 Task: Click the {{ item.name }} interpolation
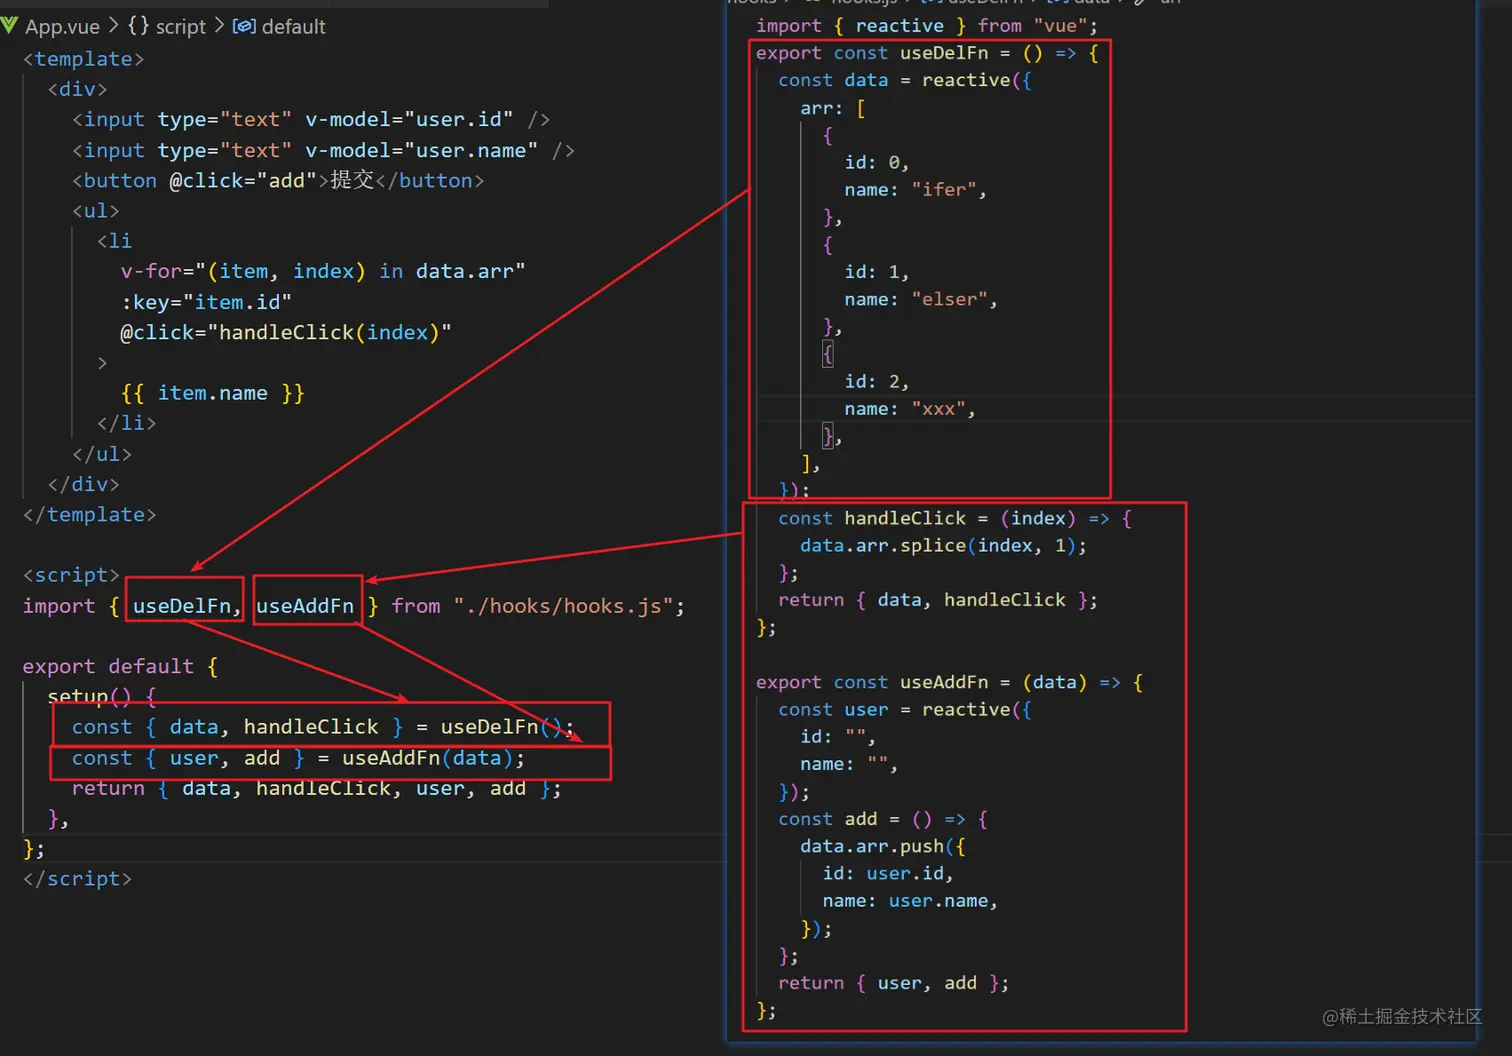point(212,393)
